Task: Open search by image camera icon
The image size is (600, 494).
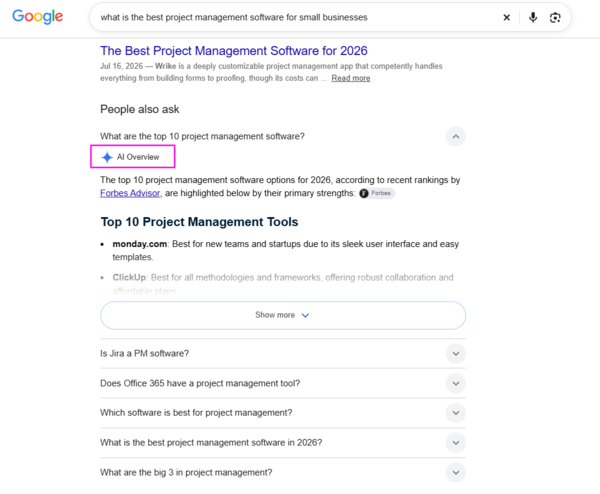Action: click(555, 18)
